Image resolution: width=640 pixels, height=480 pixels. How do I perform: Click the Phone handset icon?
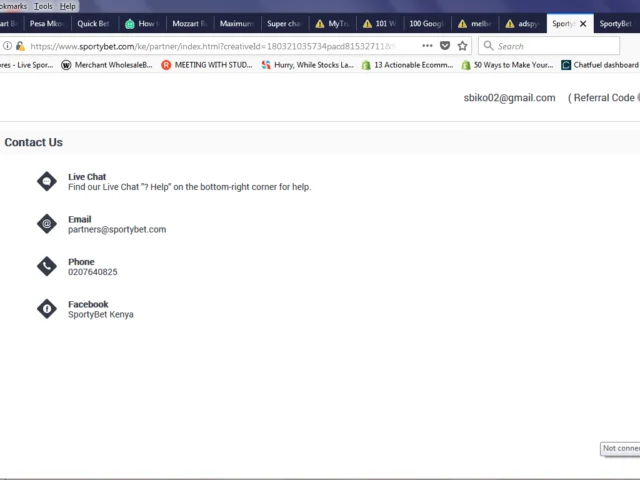[x=47, y=266]
